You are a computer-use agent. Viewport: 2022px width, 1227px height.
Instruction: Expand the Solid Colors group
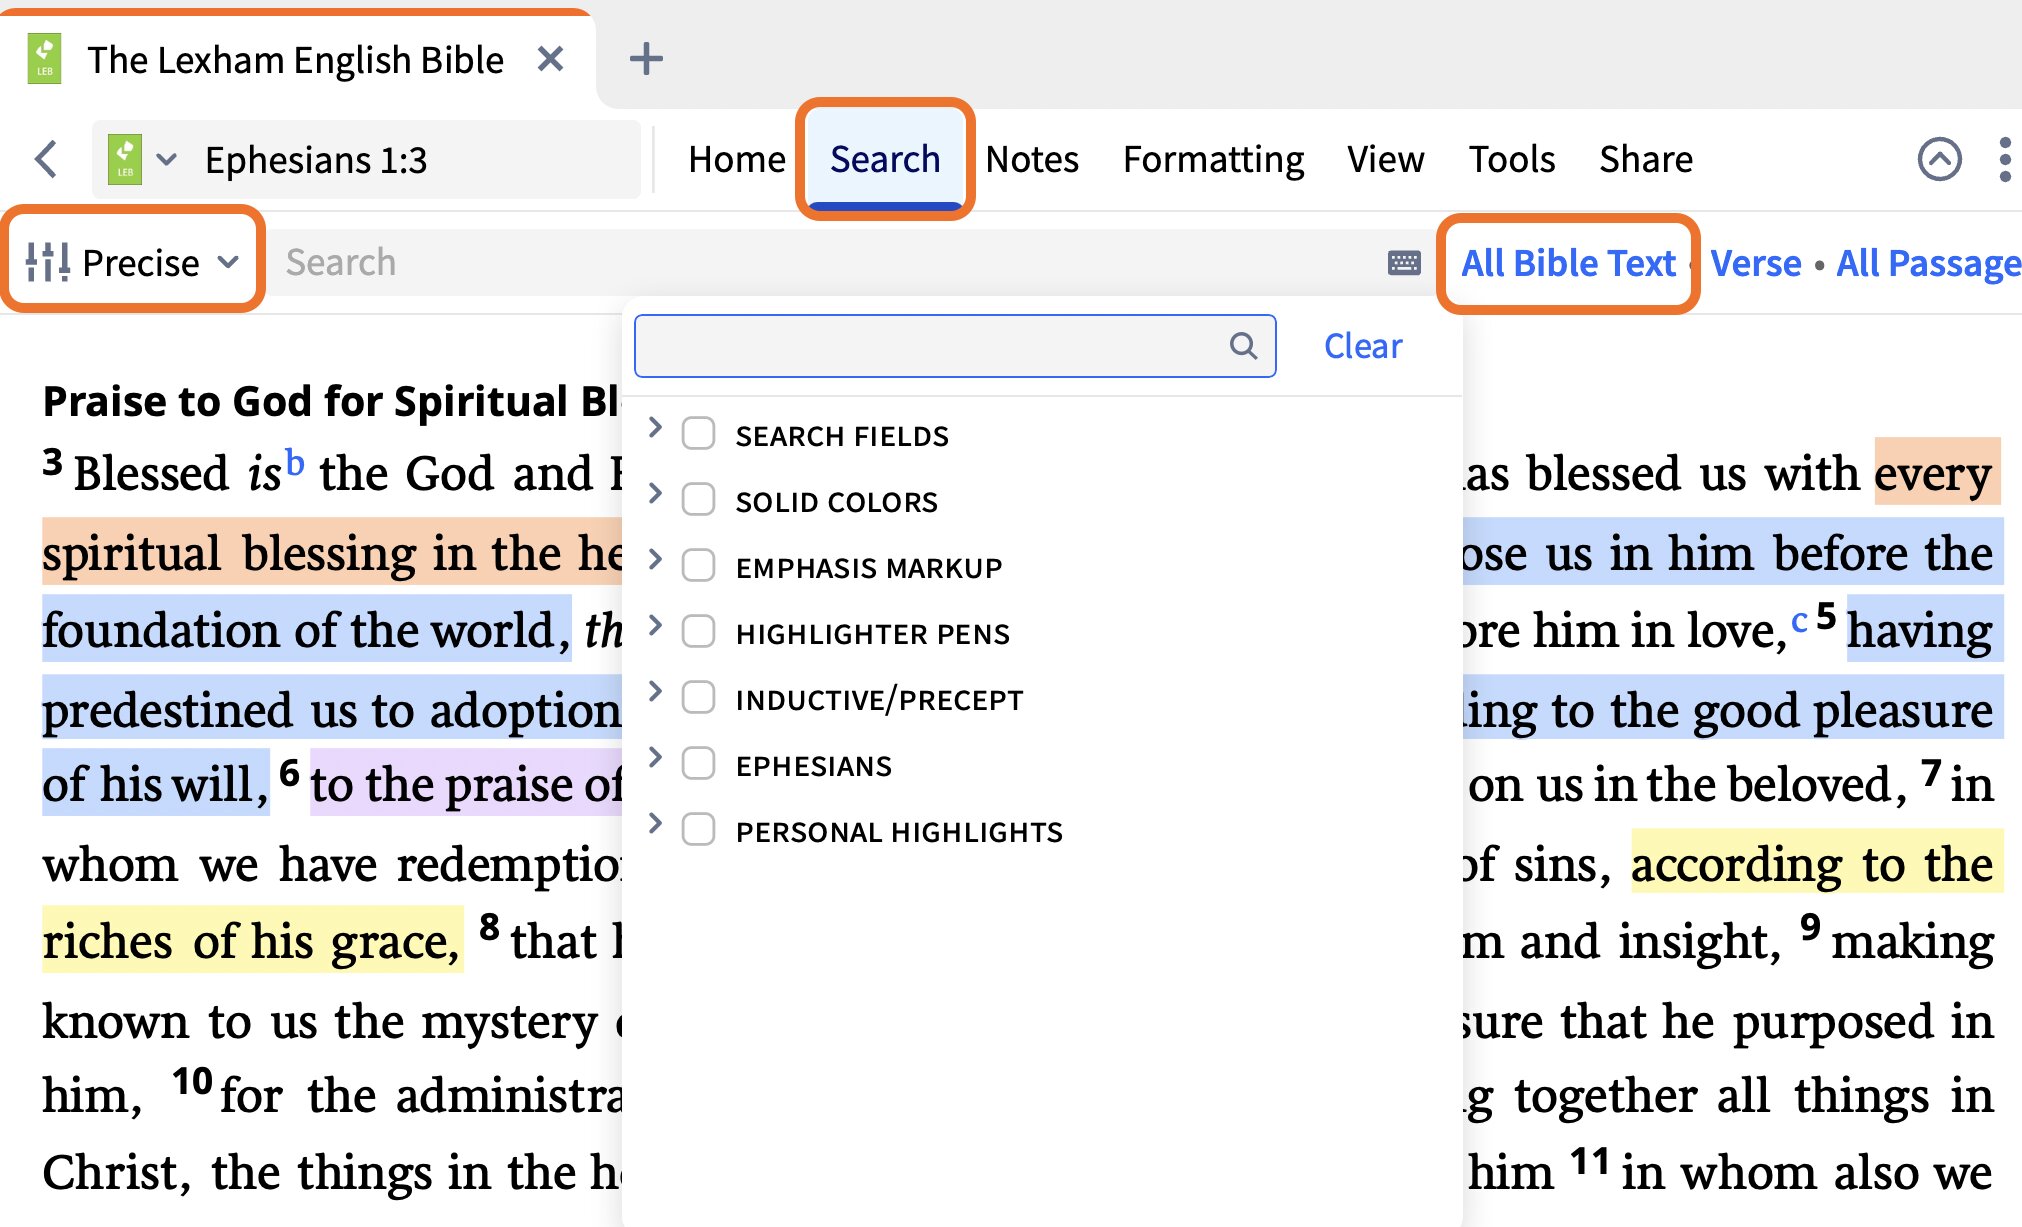pyautogui.click(x=655, y=494)
